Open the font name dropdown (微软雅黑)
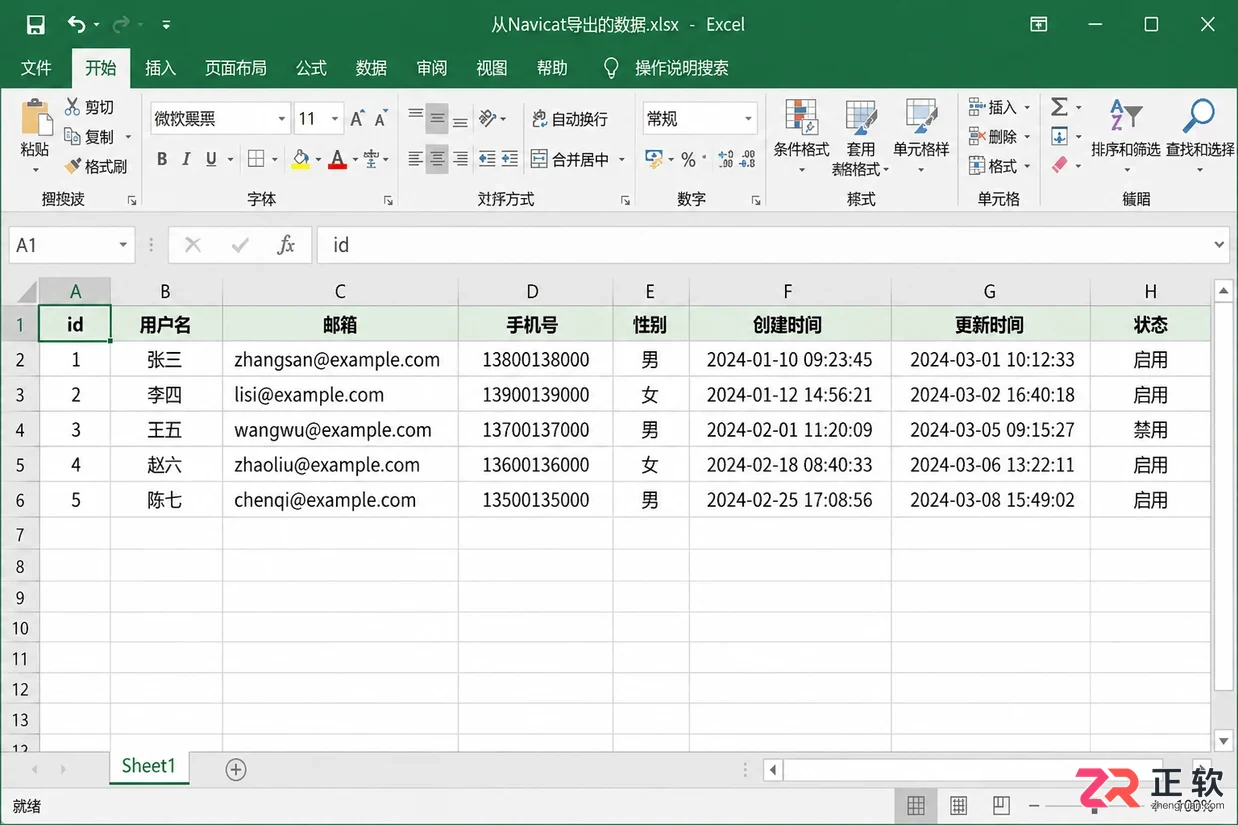 [281, 119]
